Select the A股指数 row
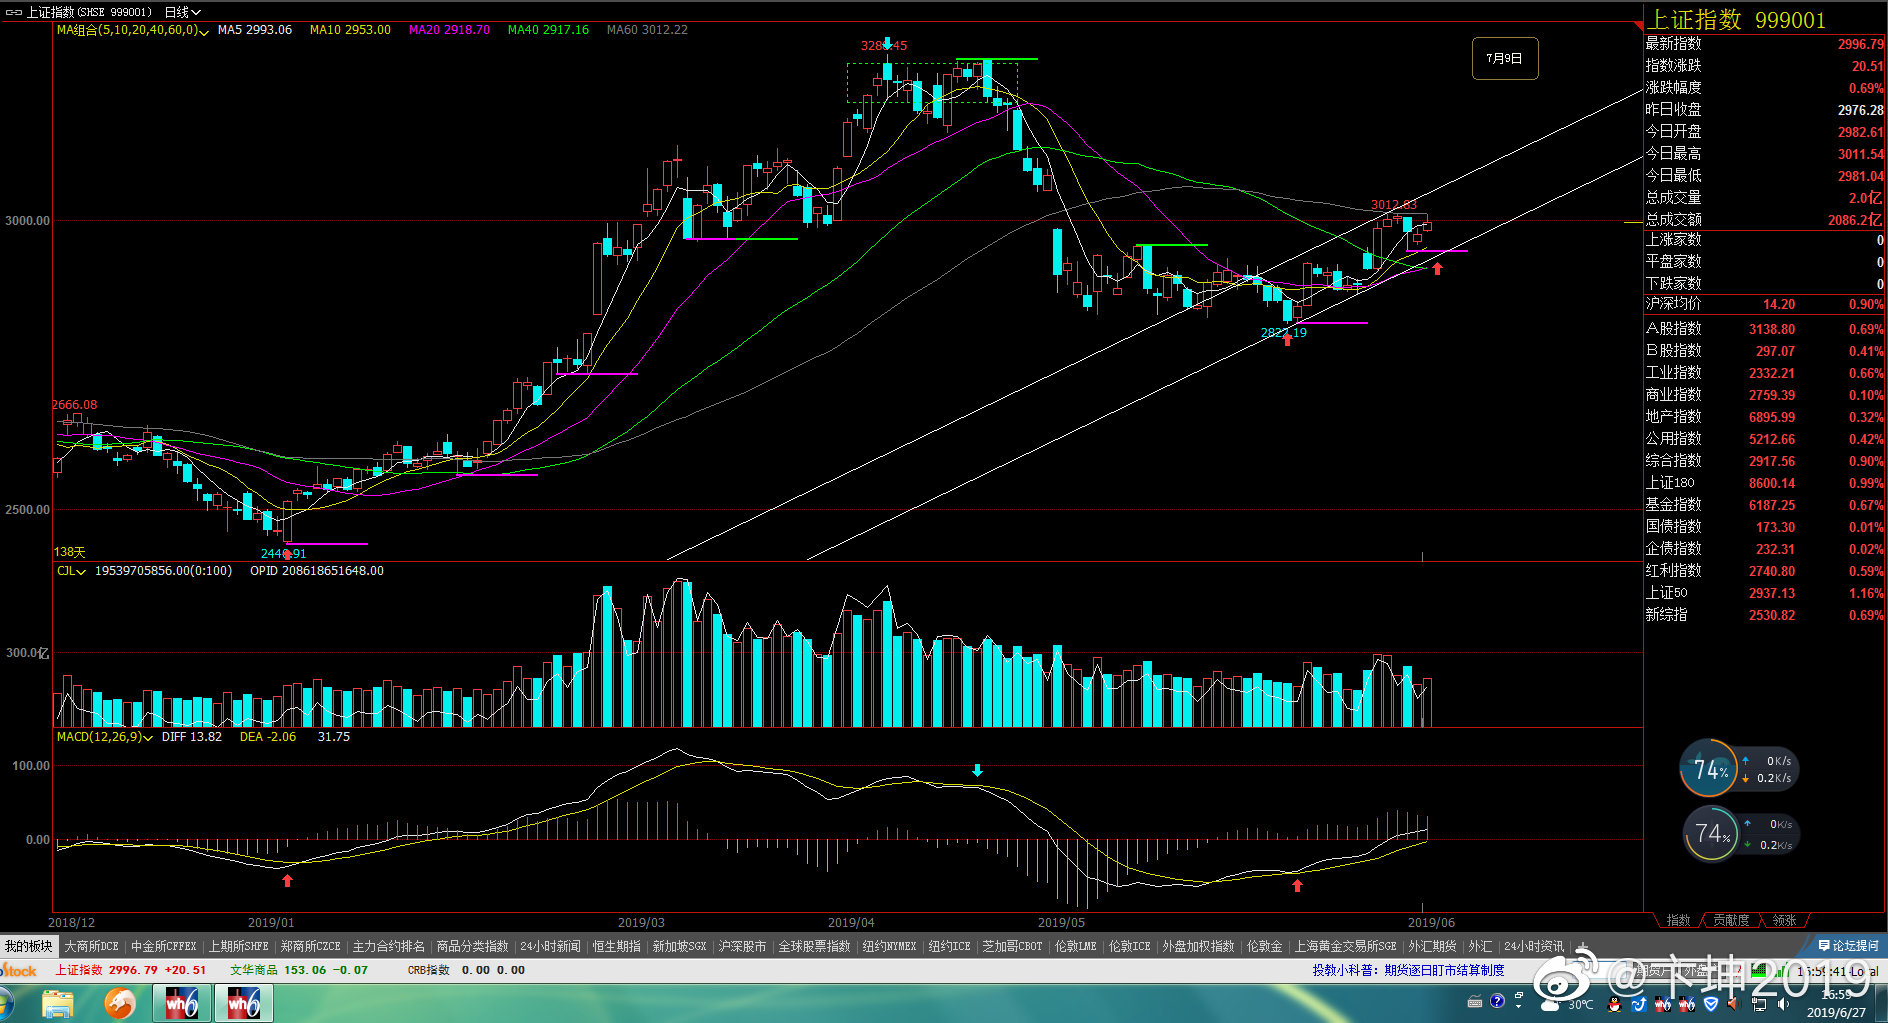Image resolution: width=1888 pixels, height=1023 pixels. coord(1764,329)
